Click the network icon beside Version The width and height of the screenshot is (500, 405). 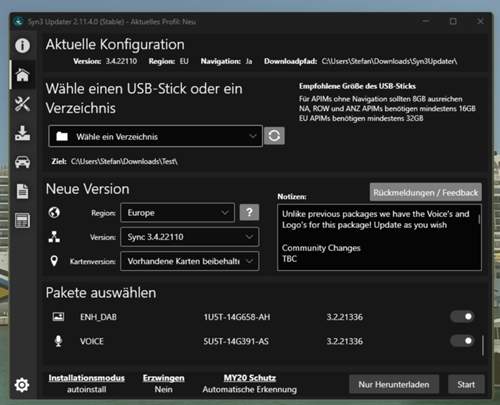tap(54, 237)
